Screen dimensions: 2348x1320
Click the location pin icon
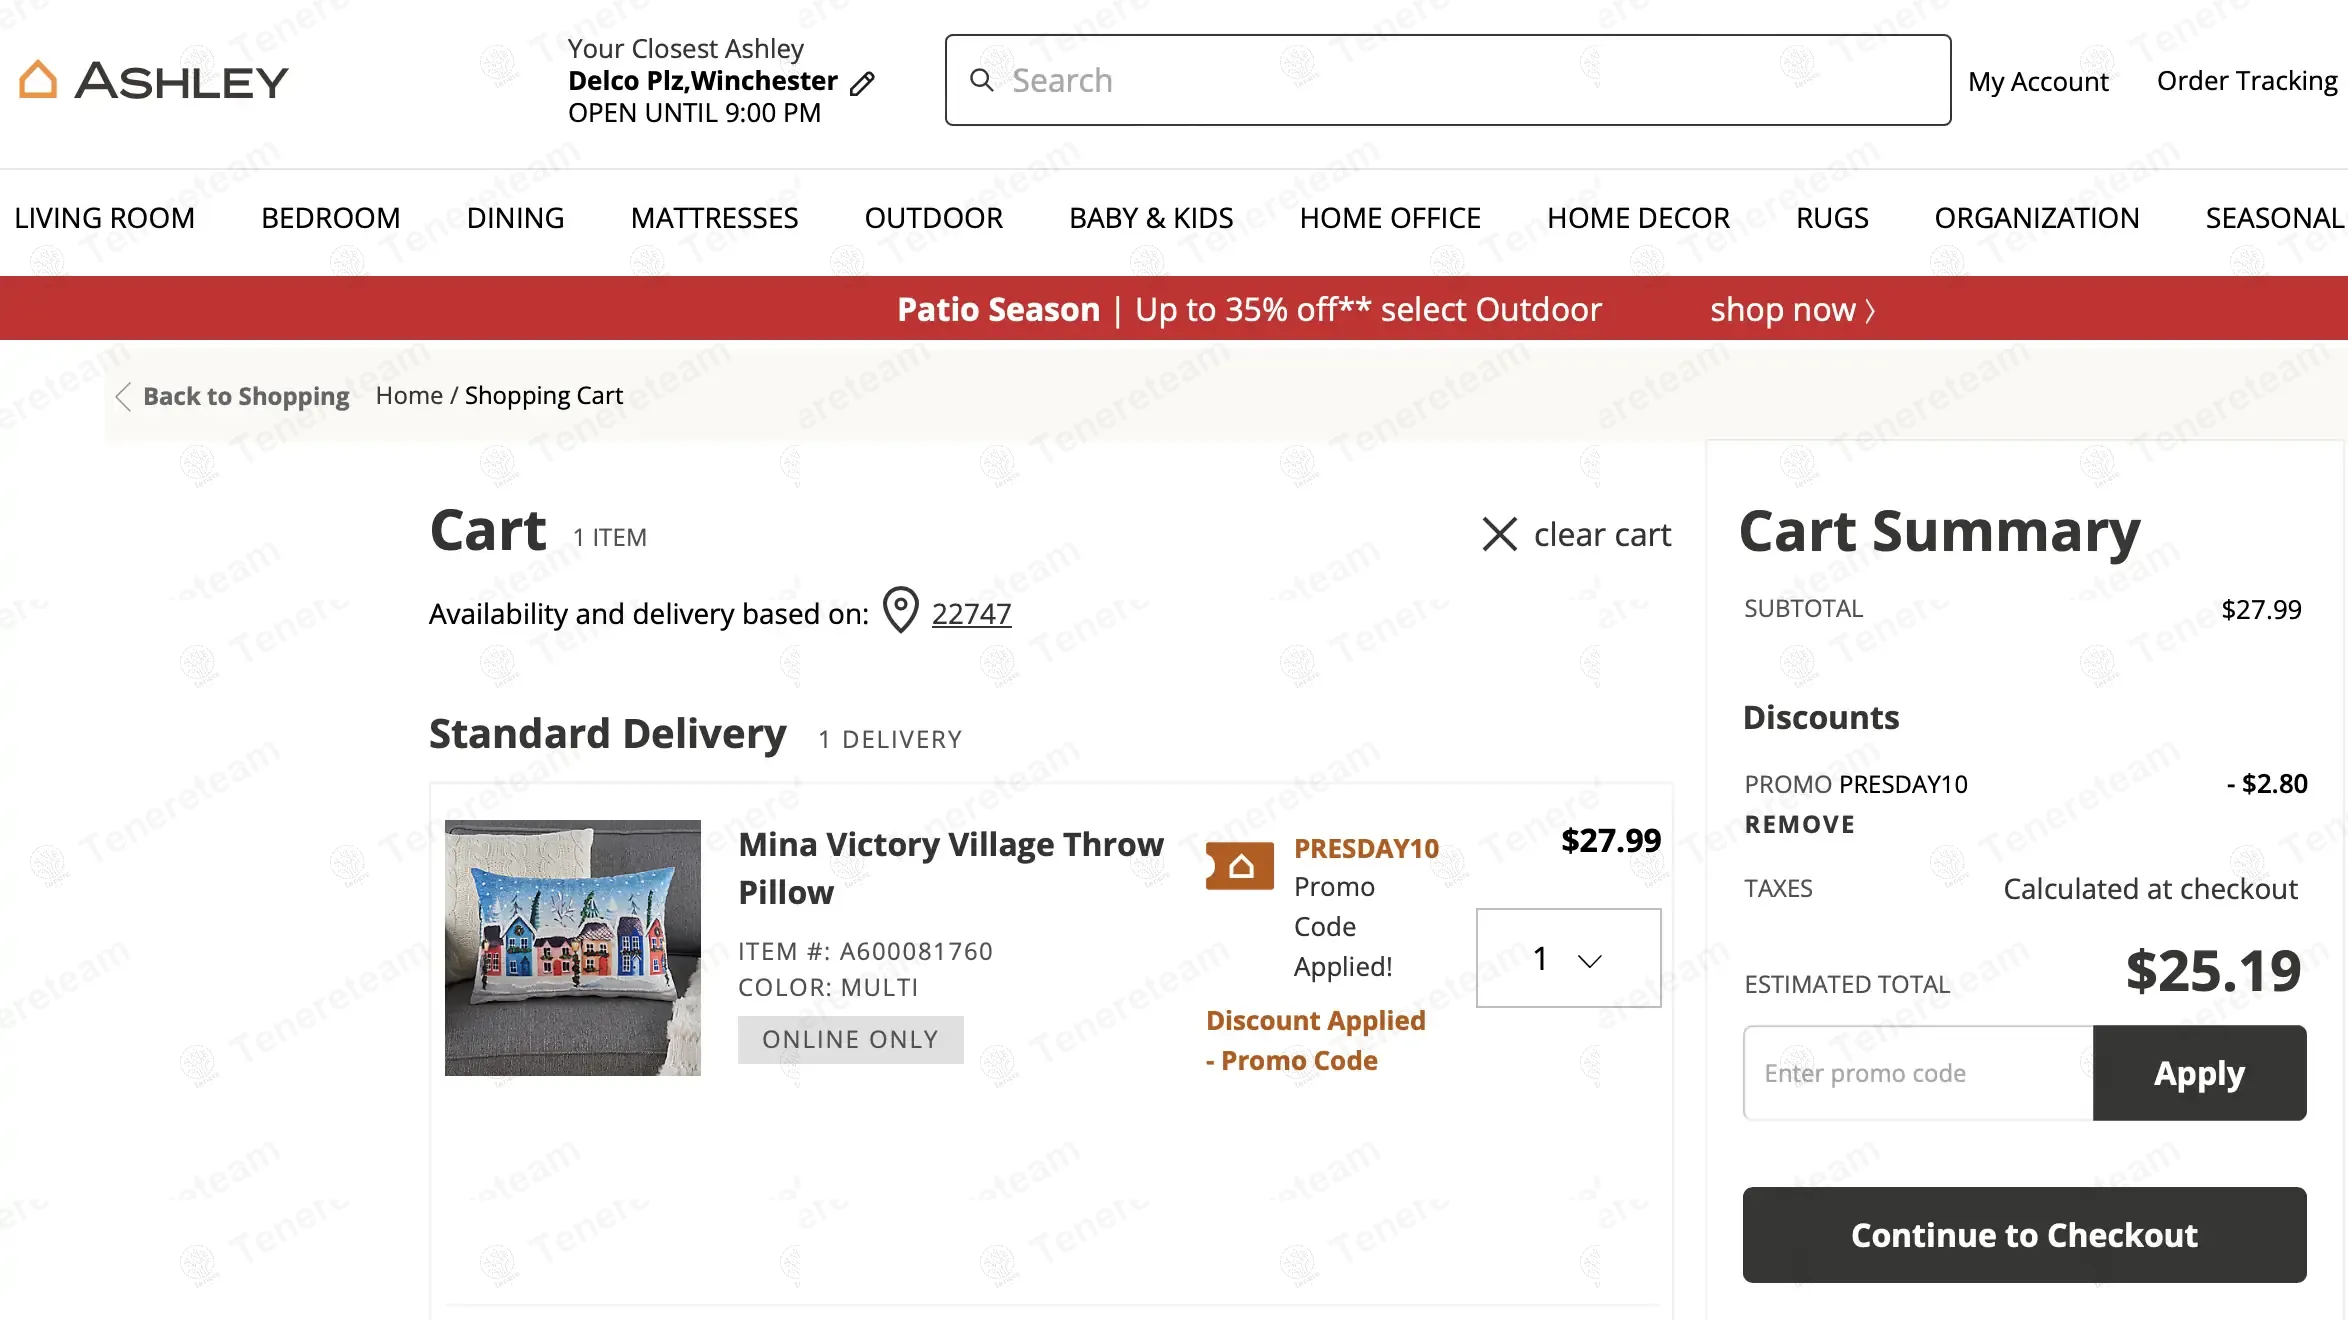coord(901,610)
